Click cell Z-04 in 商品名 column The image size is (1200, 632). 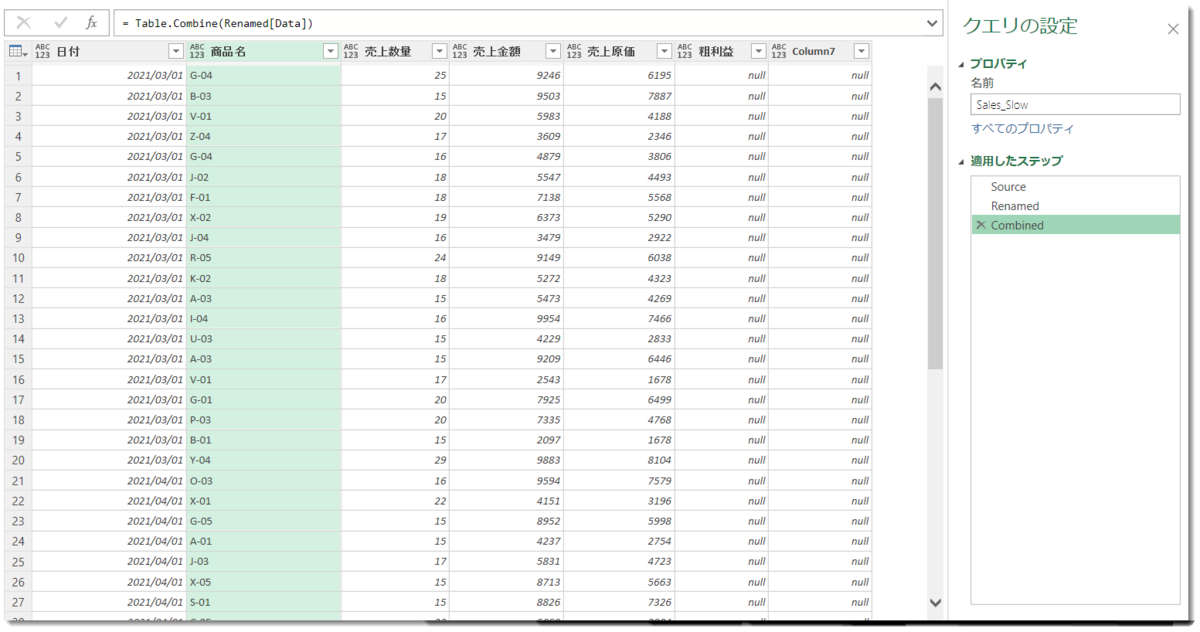(264, 136)
